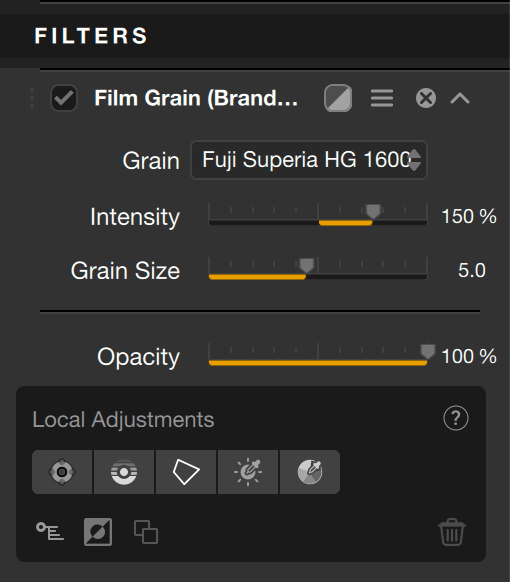The image size is (510, 582).
Task: Select the polygon mask tool
Action: coord(186,472)
